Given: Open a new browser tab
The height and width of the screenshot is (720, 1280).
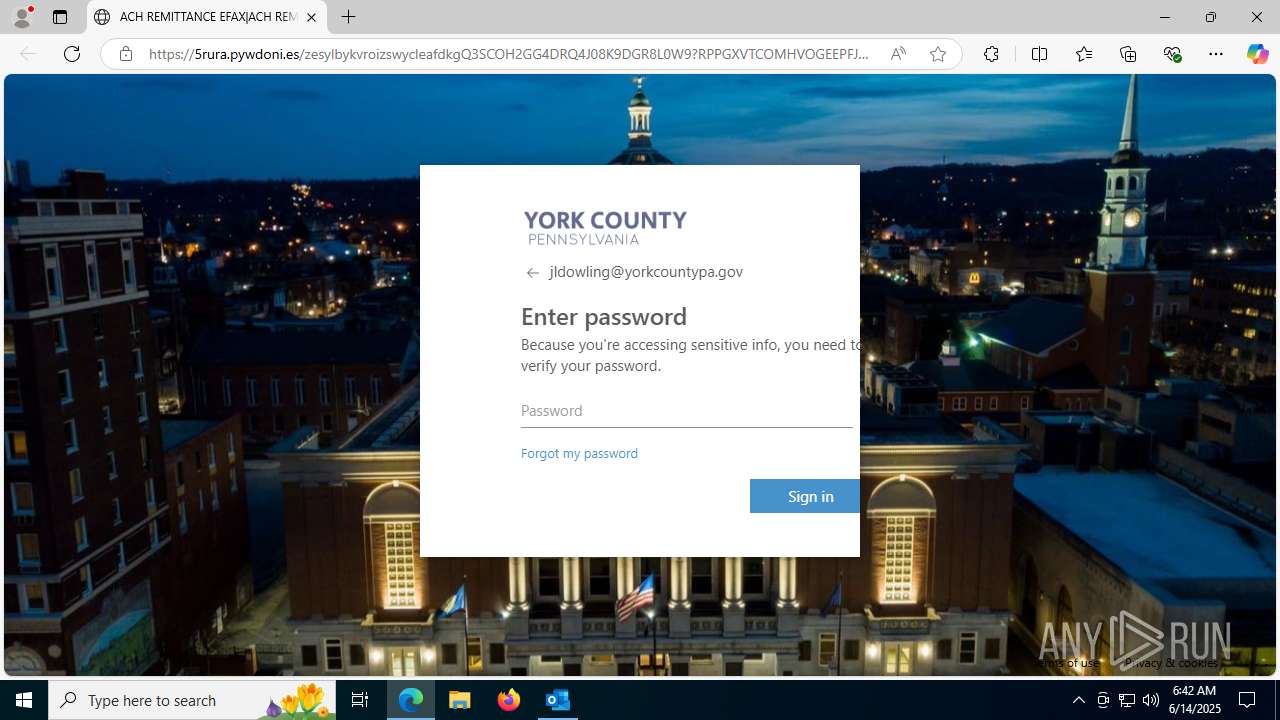Looking at the screenshot, I should pyautogui.click(x=348, y=17).
